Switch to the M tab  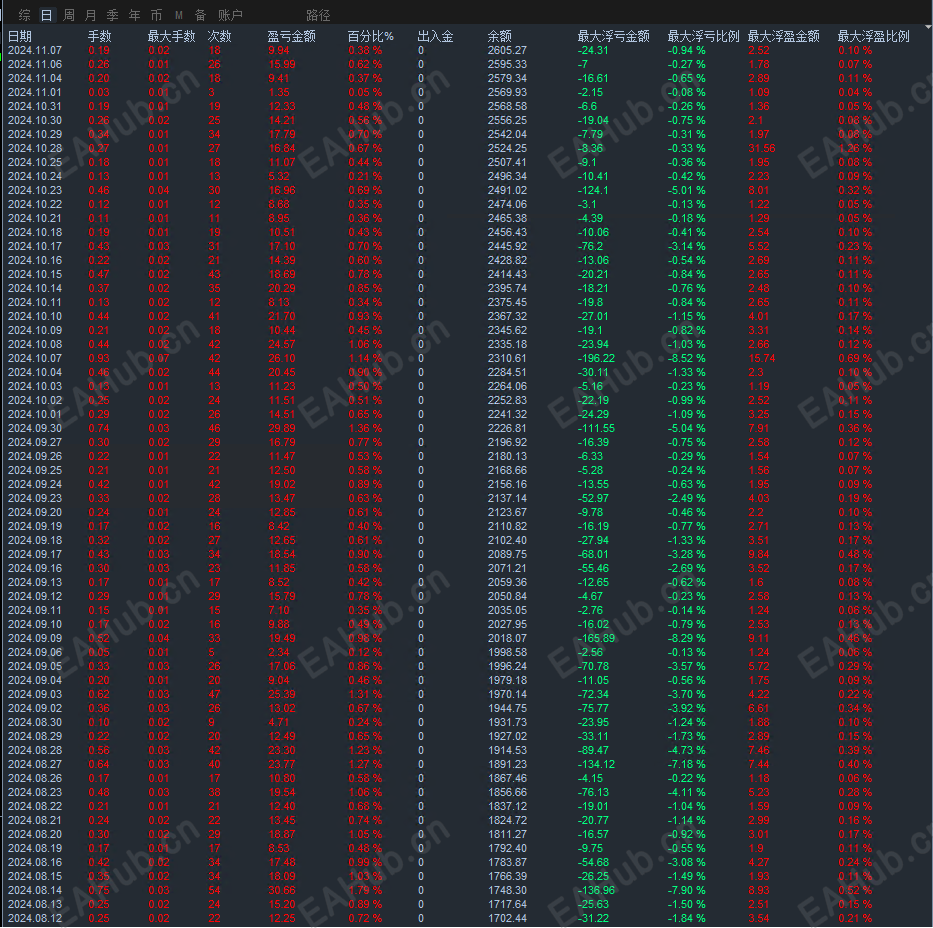click(179, 15)
